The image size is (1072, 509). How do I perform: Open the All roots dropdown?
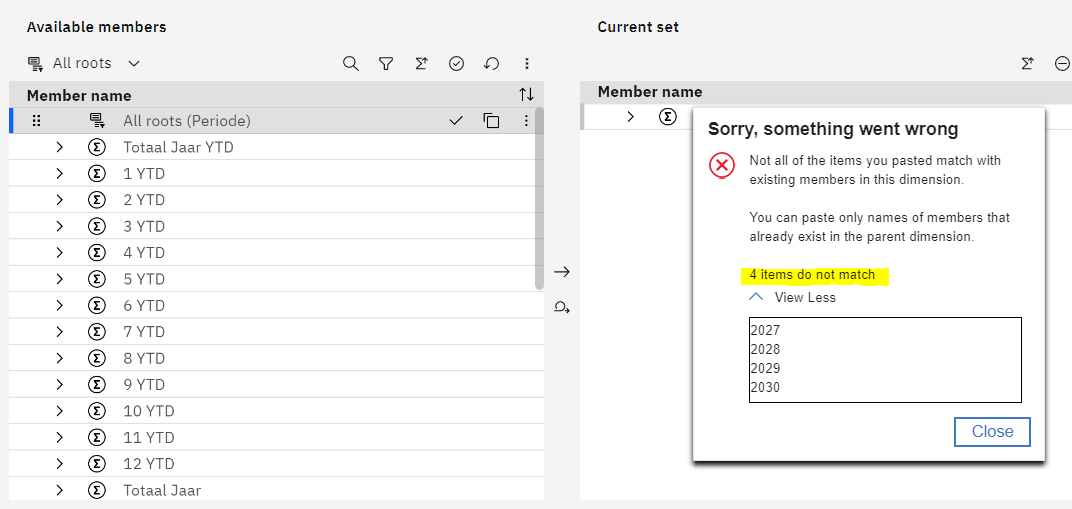(85, 63)
